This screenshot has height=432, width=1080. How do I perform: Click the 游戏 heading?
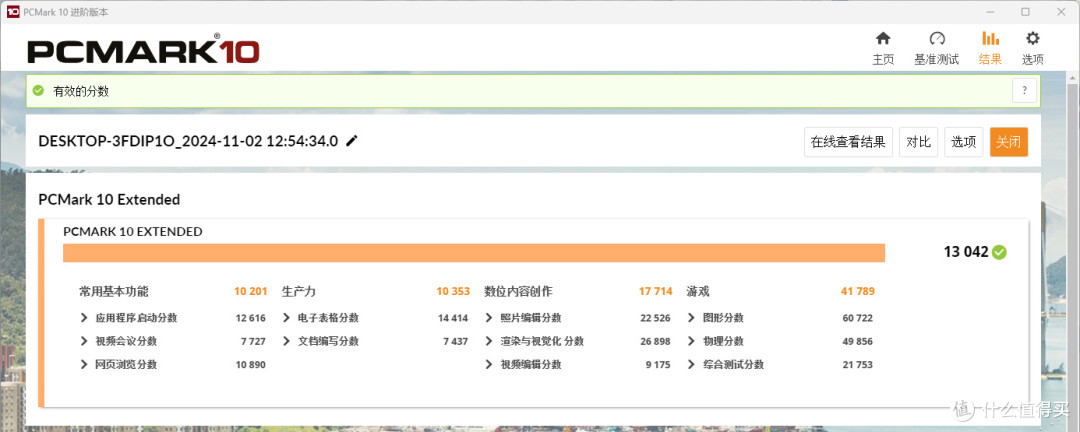(x=698, y=291)
